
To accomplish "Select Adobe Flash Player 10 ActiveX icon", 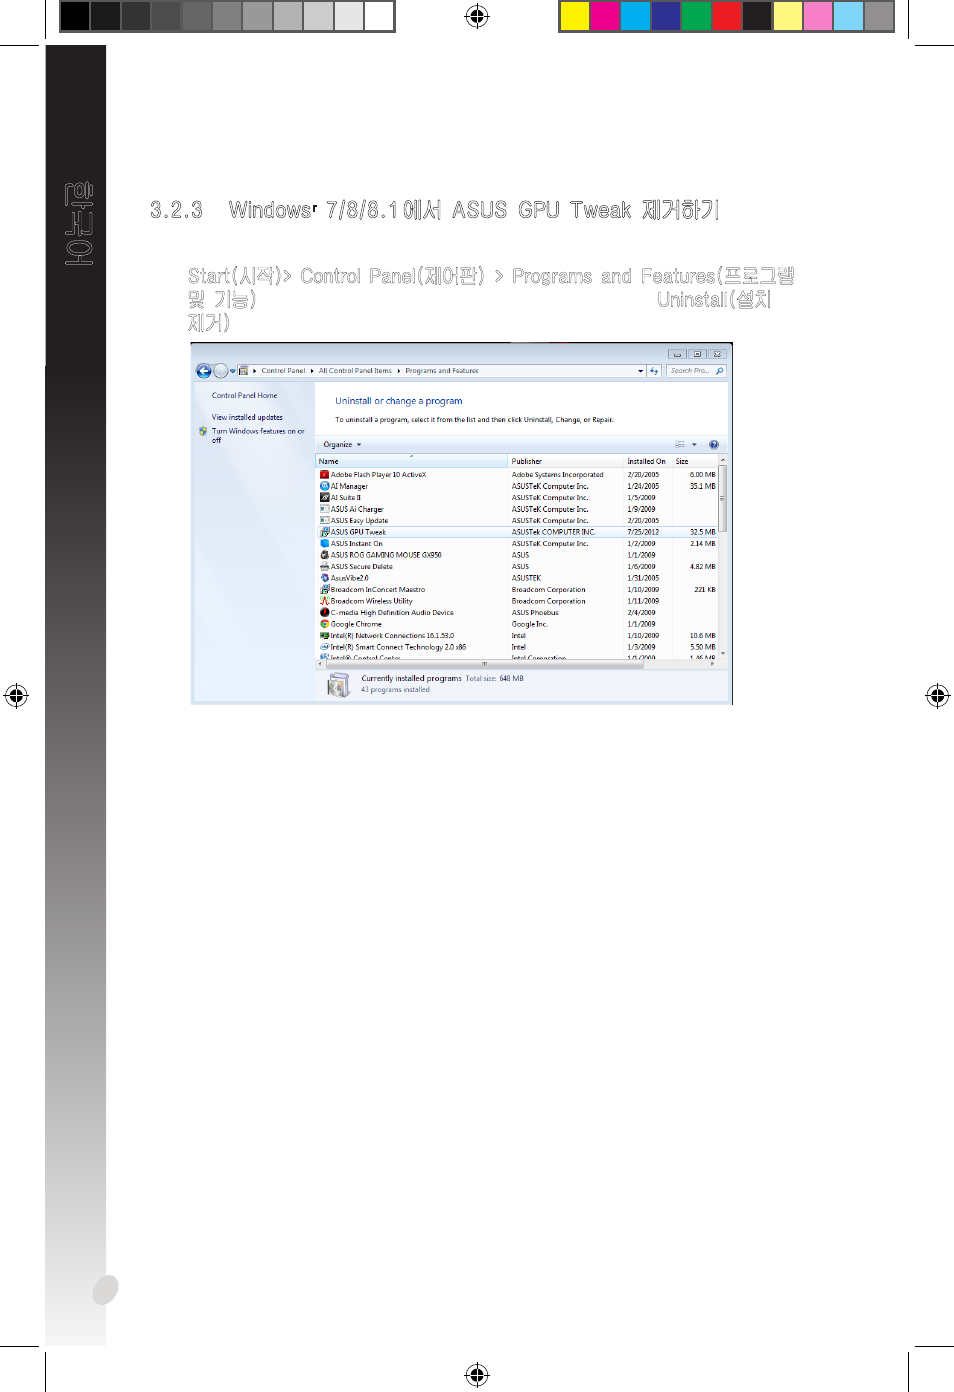I will 324,475.
